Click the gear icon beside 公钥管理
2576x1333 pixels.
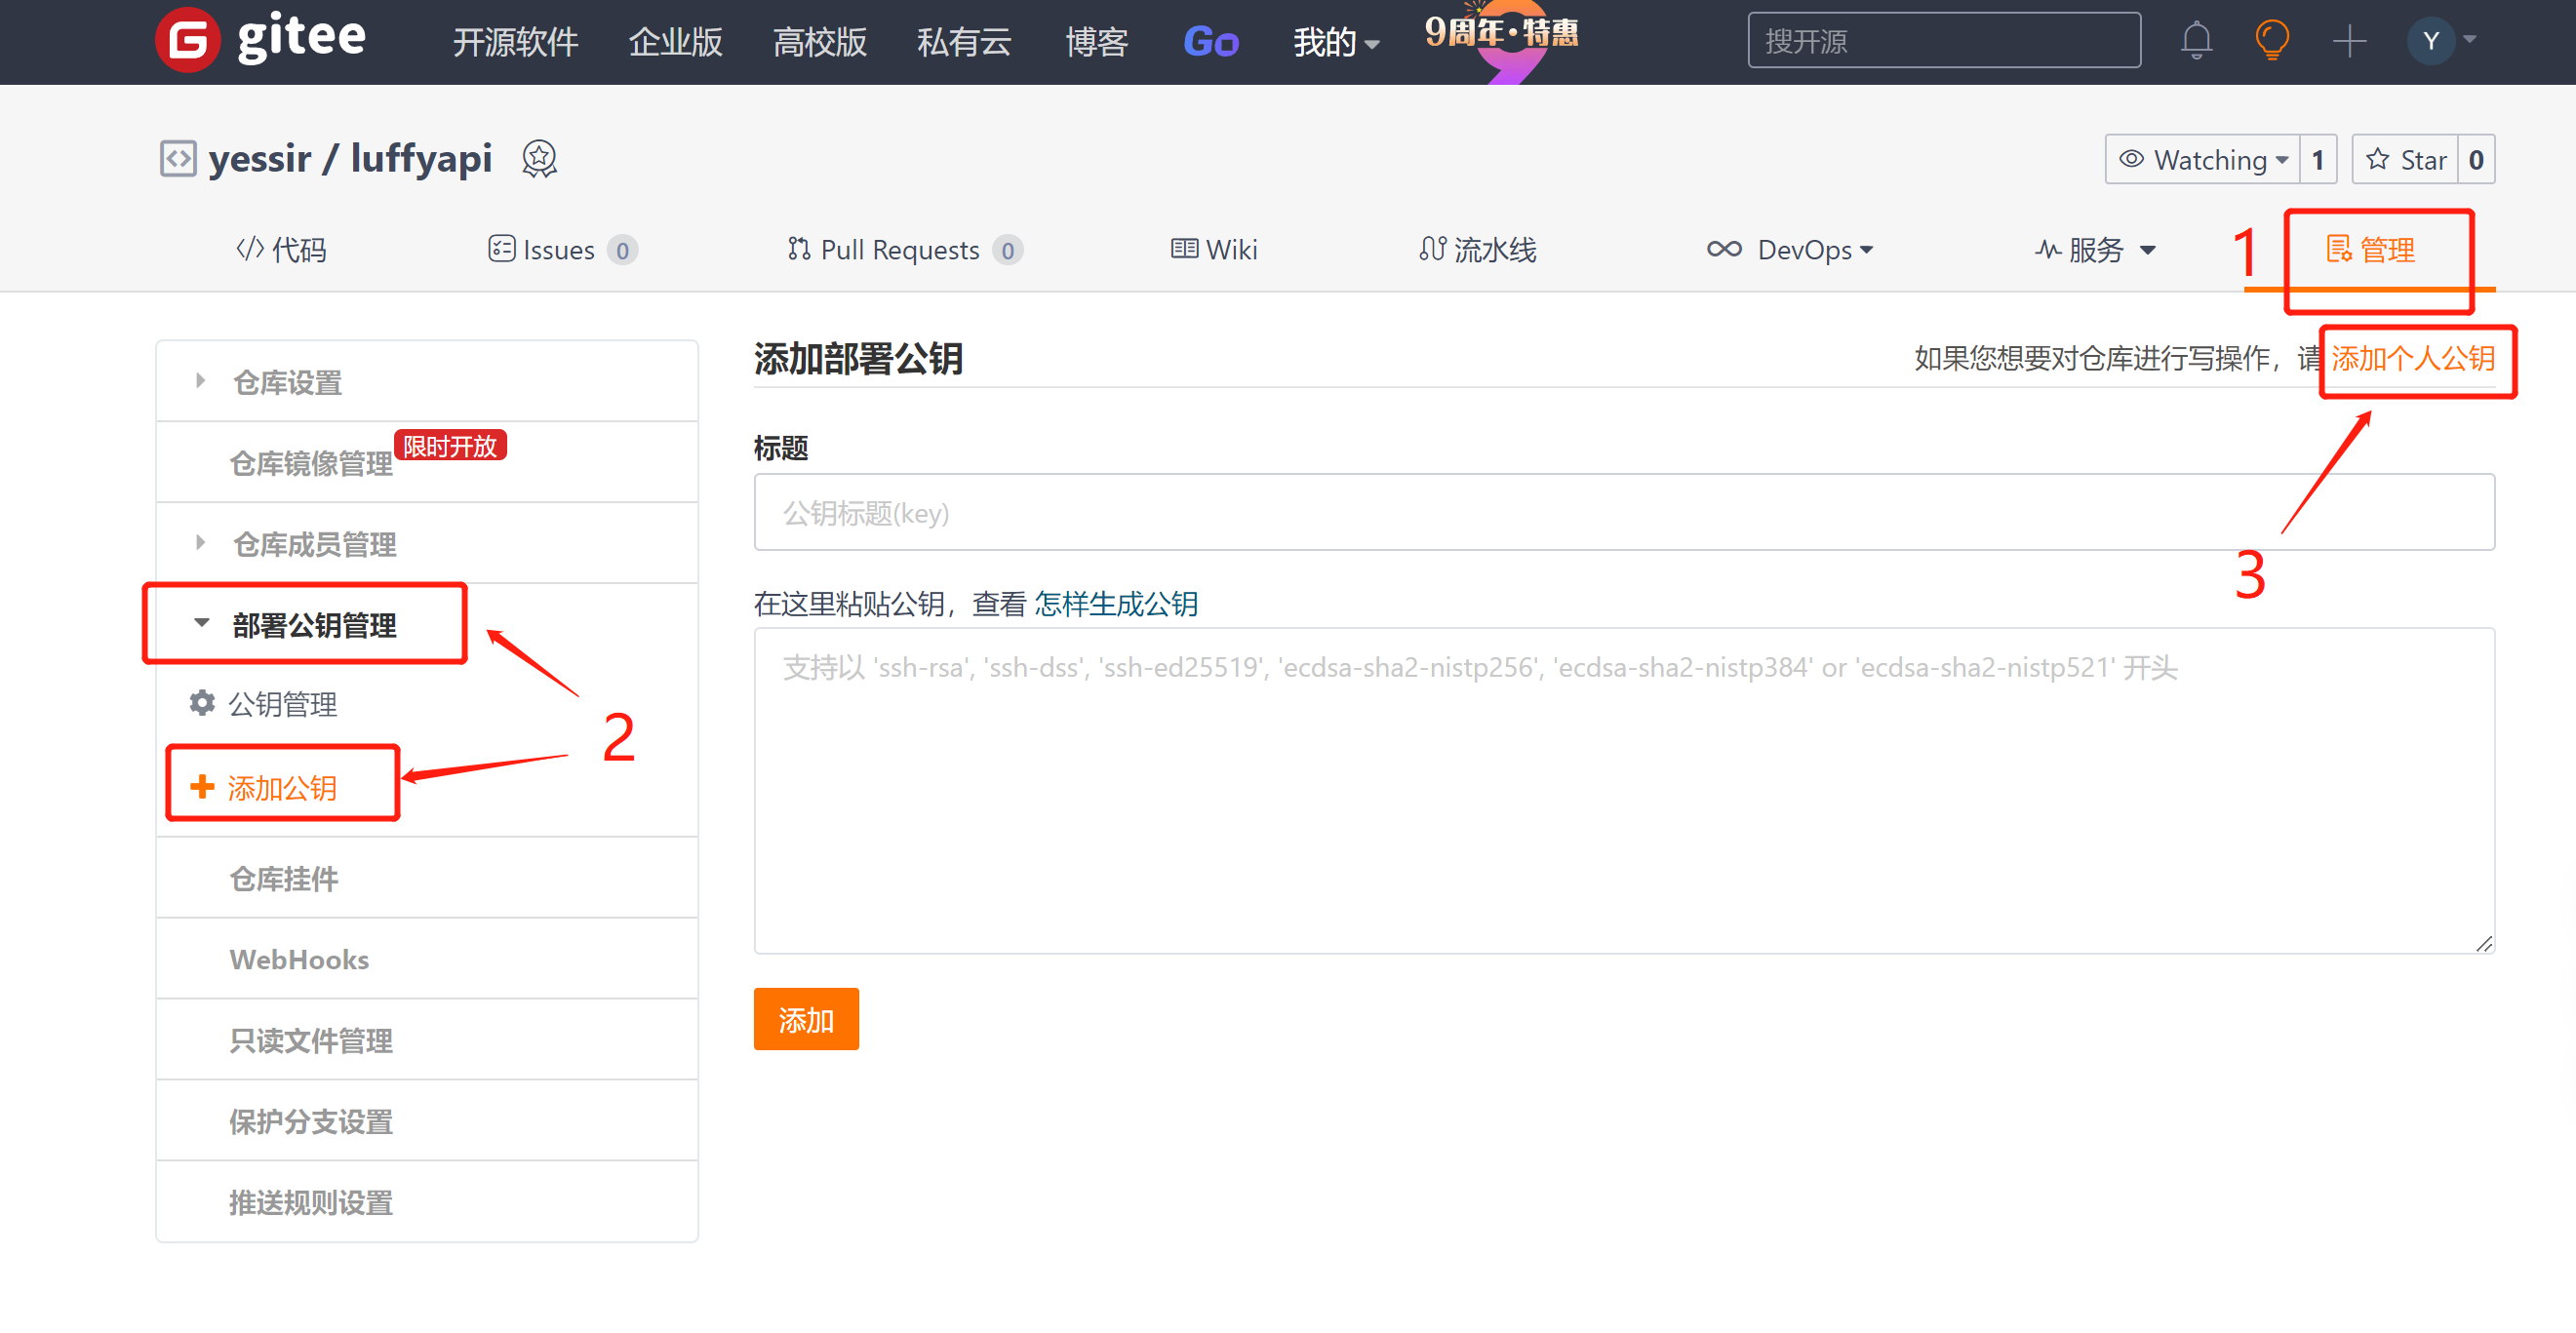(x=202, y=703)
